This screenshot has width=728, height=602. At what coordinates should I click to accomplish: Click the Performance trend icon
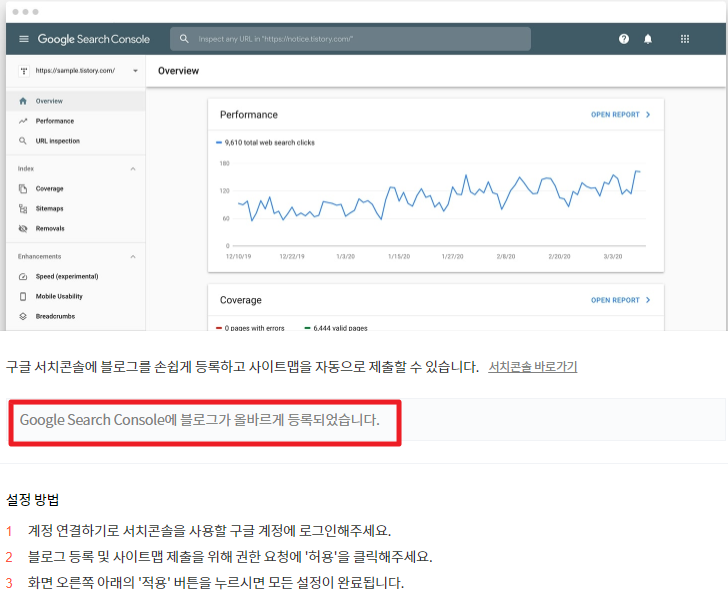[23, 121]
